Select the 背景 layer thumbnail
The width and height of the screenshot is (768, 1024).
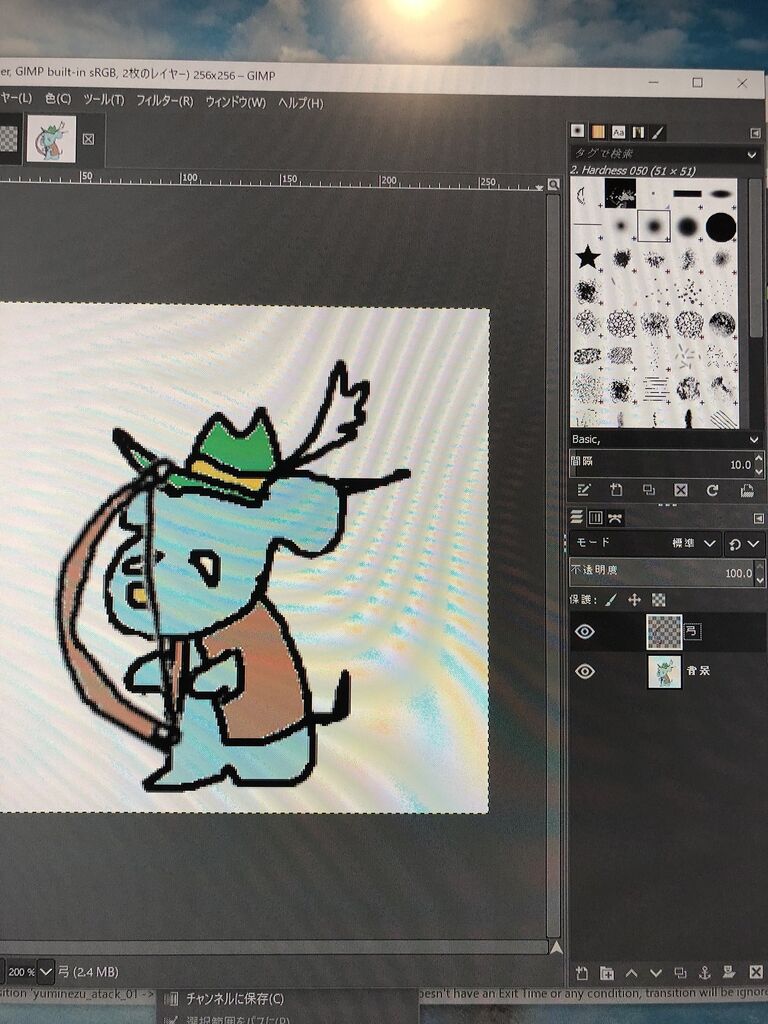[664, 671]
